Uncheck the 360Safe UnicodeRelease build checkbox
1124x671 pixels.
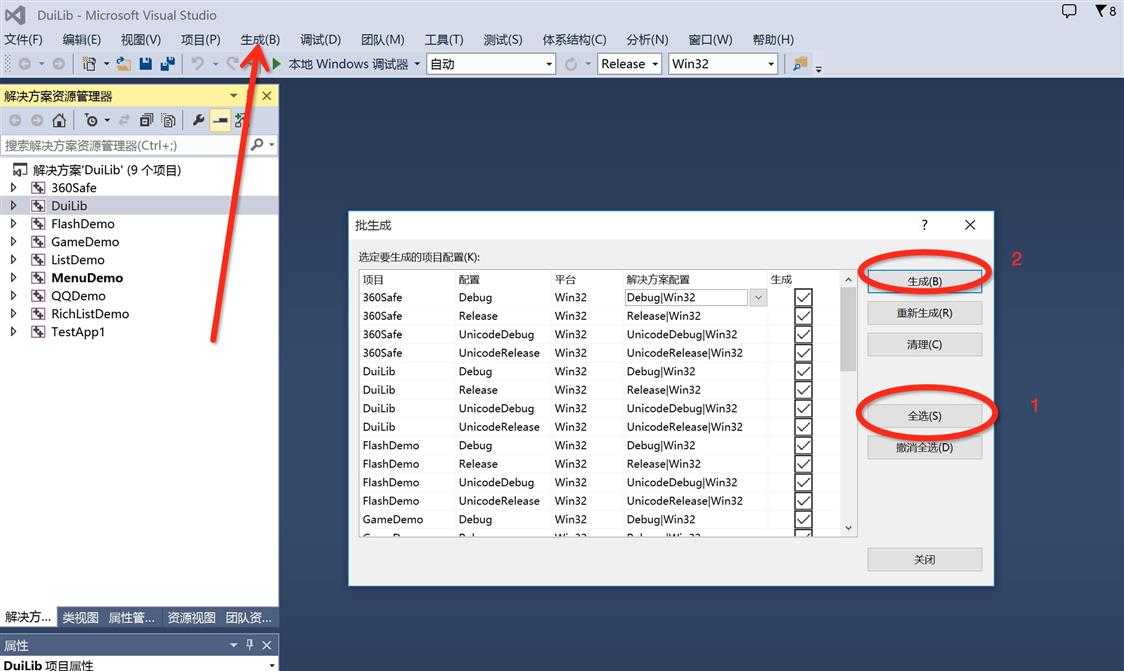(x=804, y=353)
